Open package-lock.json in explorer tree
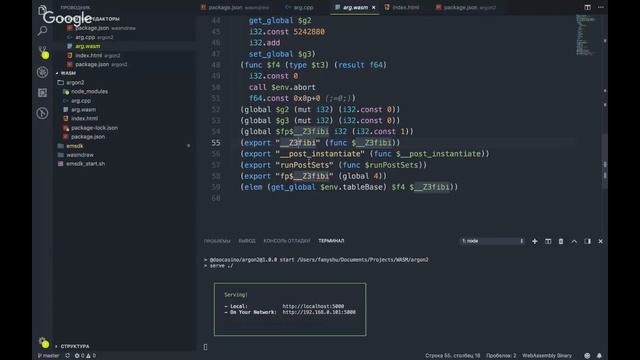The height and width of the screenshot is (360, 640). [94, 128]
